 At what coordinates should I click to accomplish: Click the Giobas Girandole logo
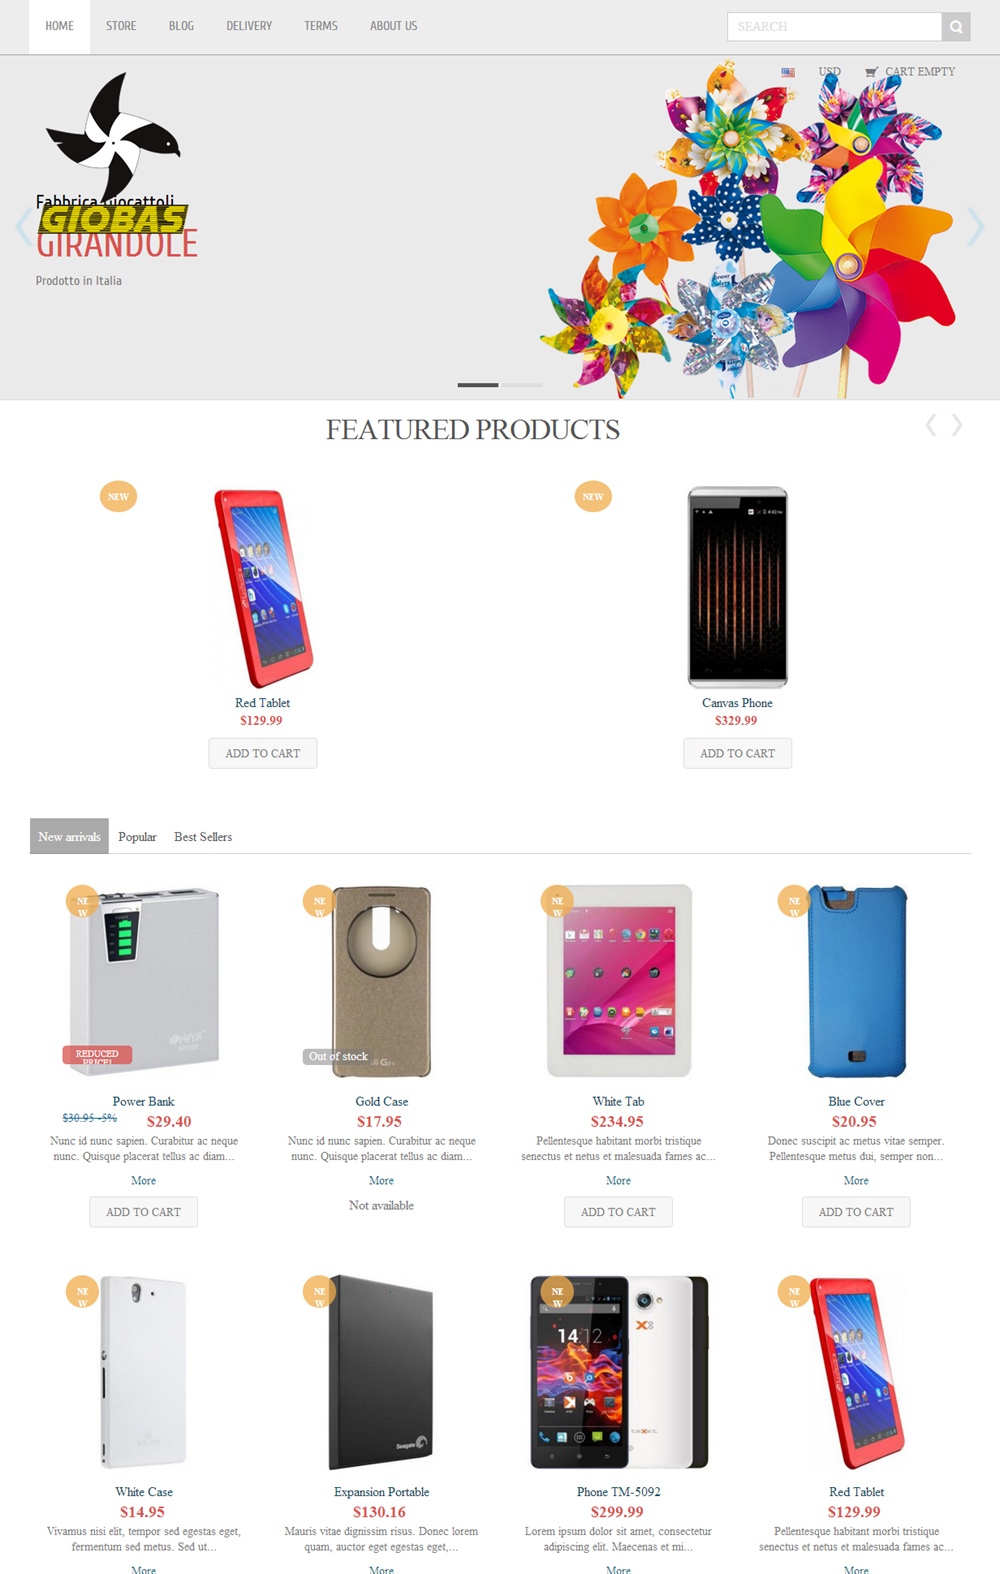(116, 166)
